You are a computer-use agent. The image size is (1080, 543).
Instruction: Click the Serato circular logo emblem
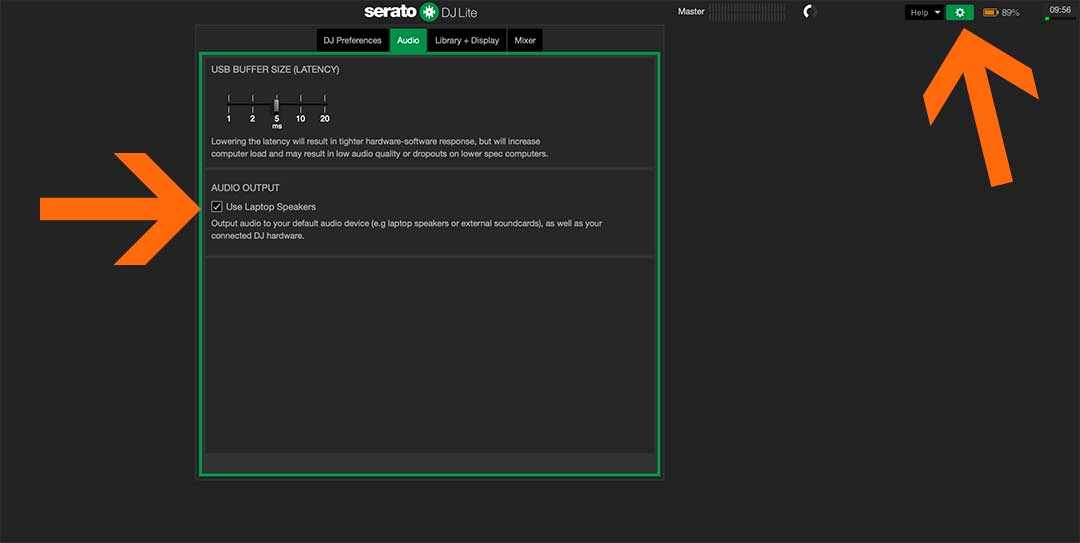tap(429, 12)
